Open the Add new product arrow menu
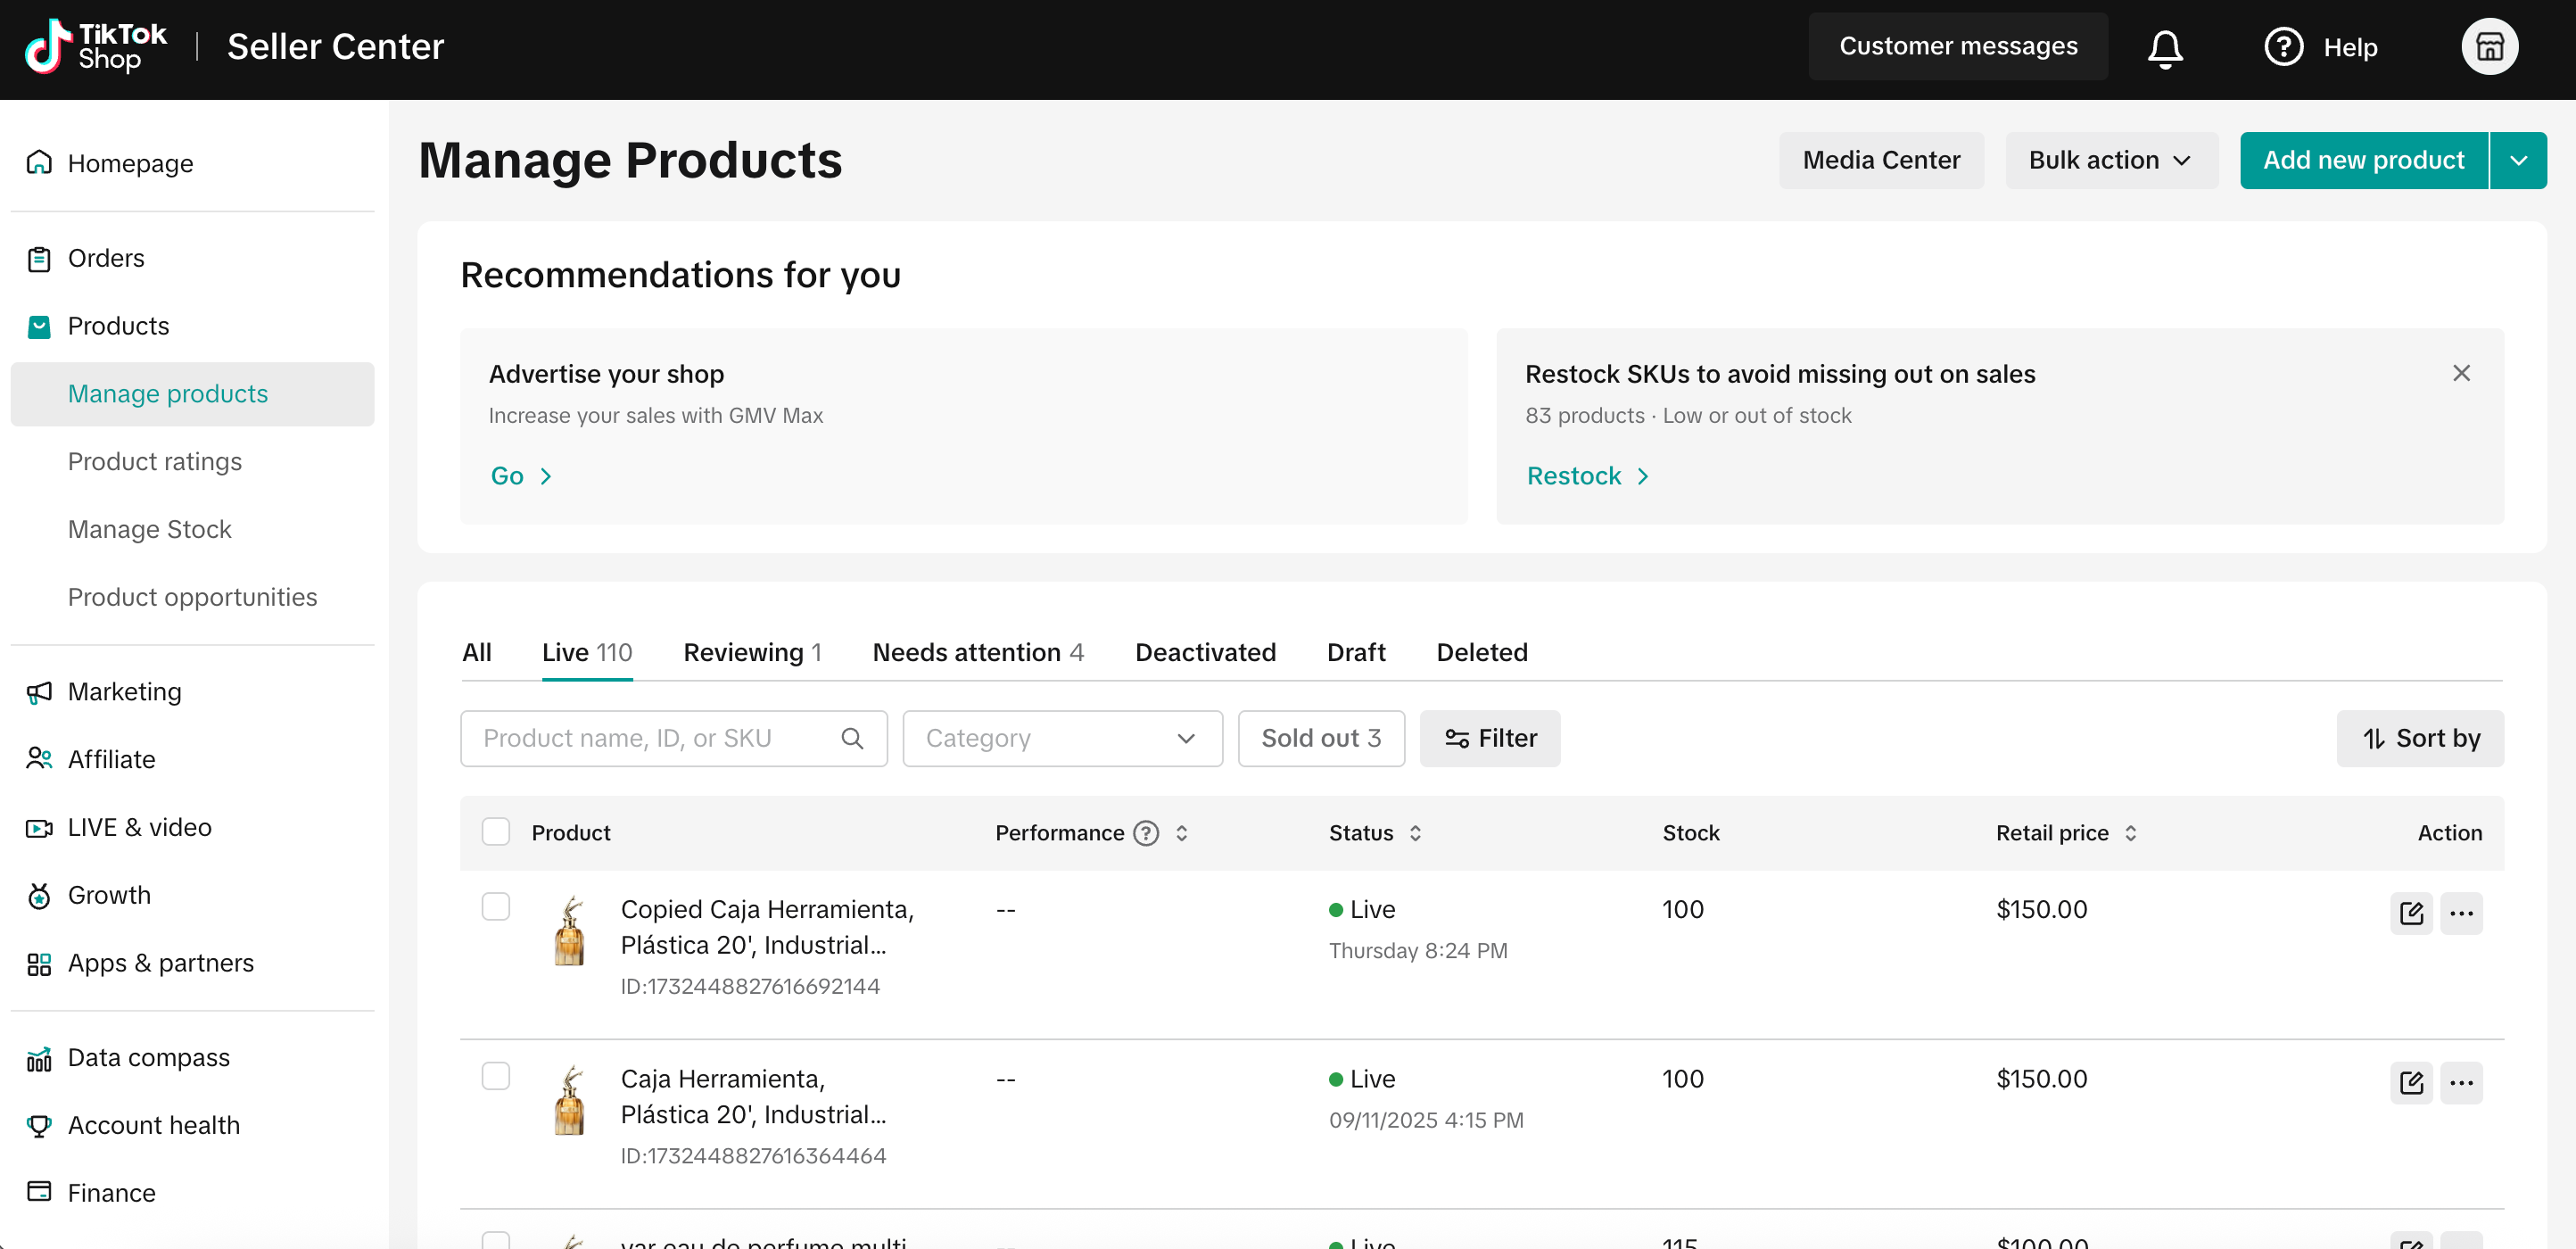Viewport: 2576px width, 1249px height. 2518,160
